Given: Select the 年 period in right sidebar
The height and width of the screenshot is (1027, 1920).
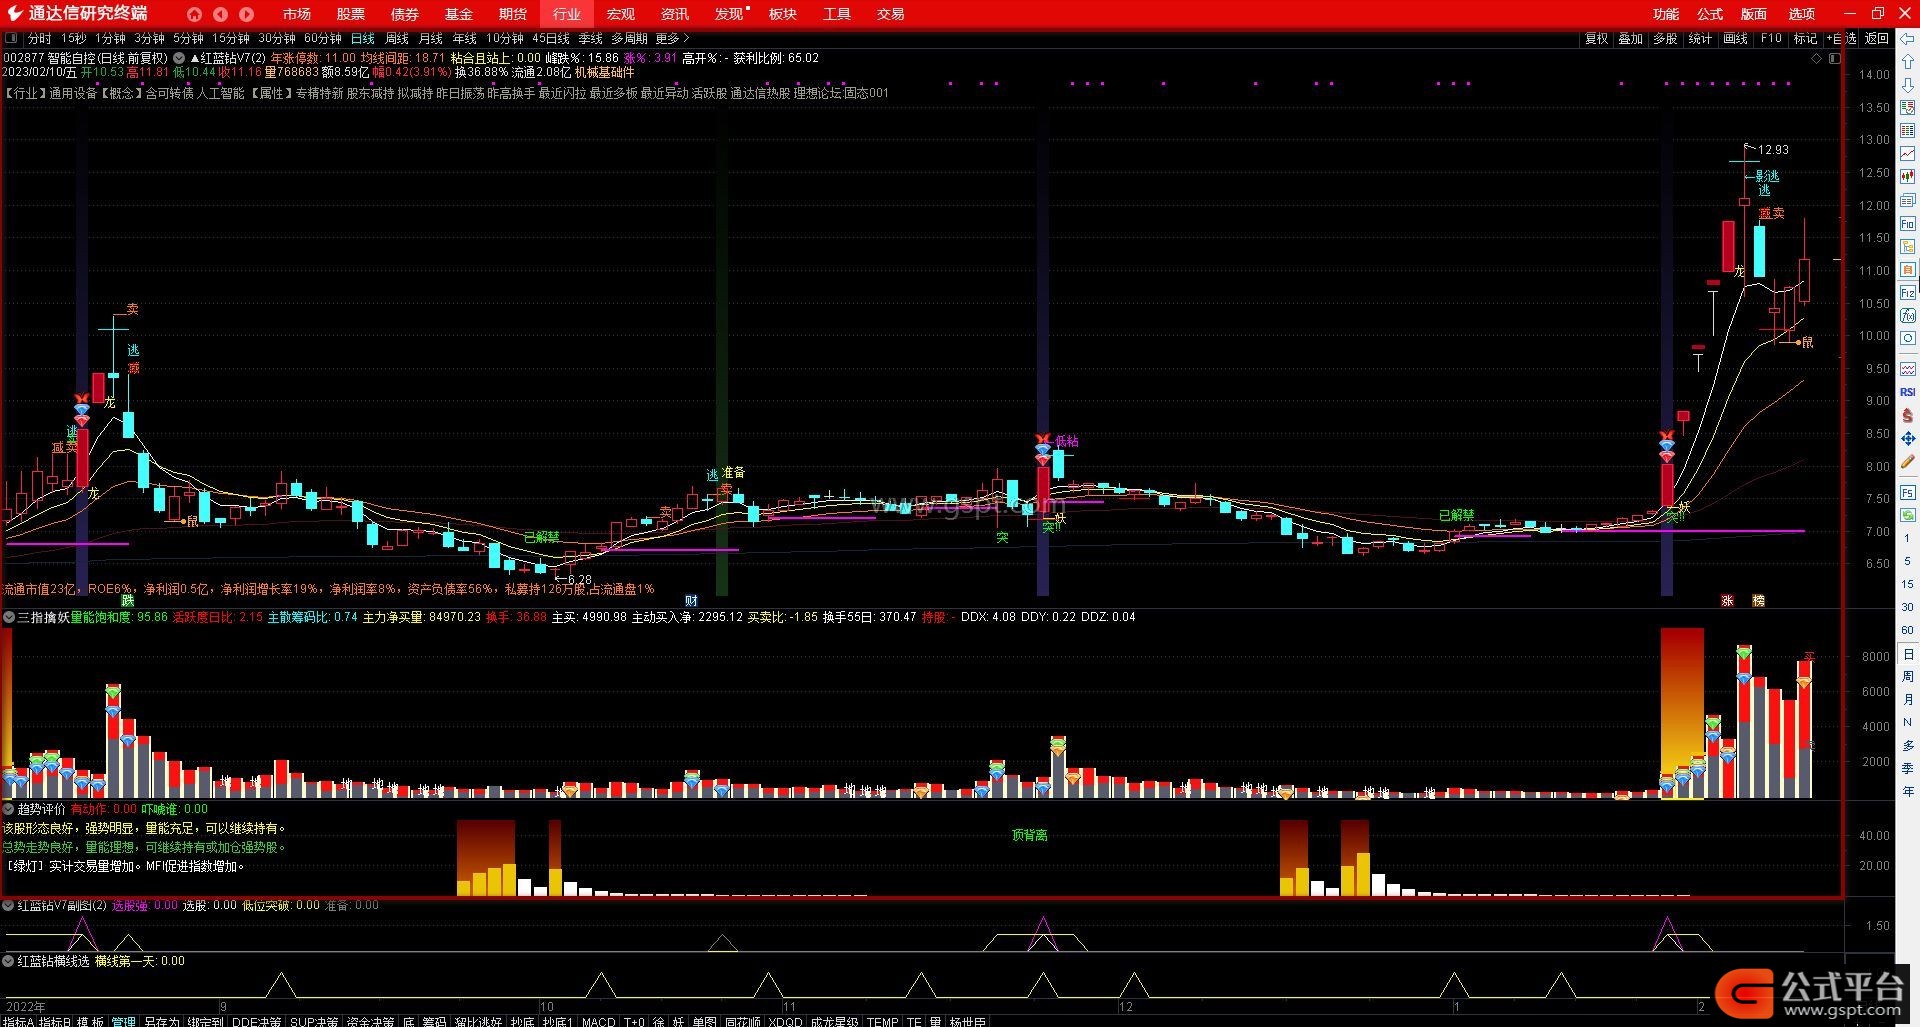Looking at the screenshot, I should coord(1908,791).
